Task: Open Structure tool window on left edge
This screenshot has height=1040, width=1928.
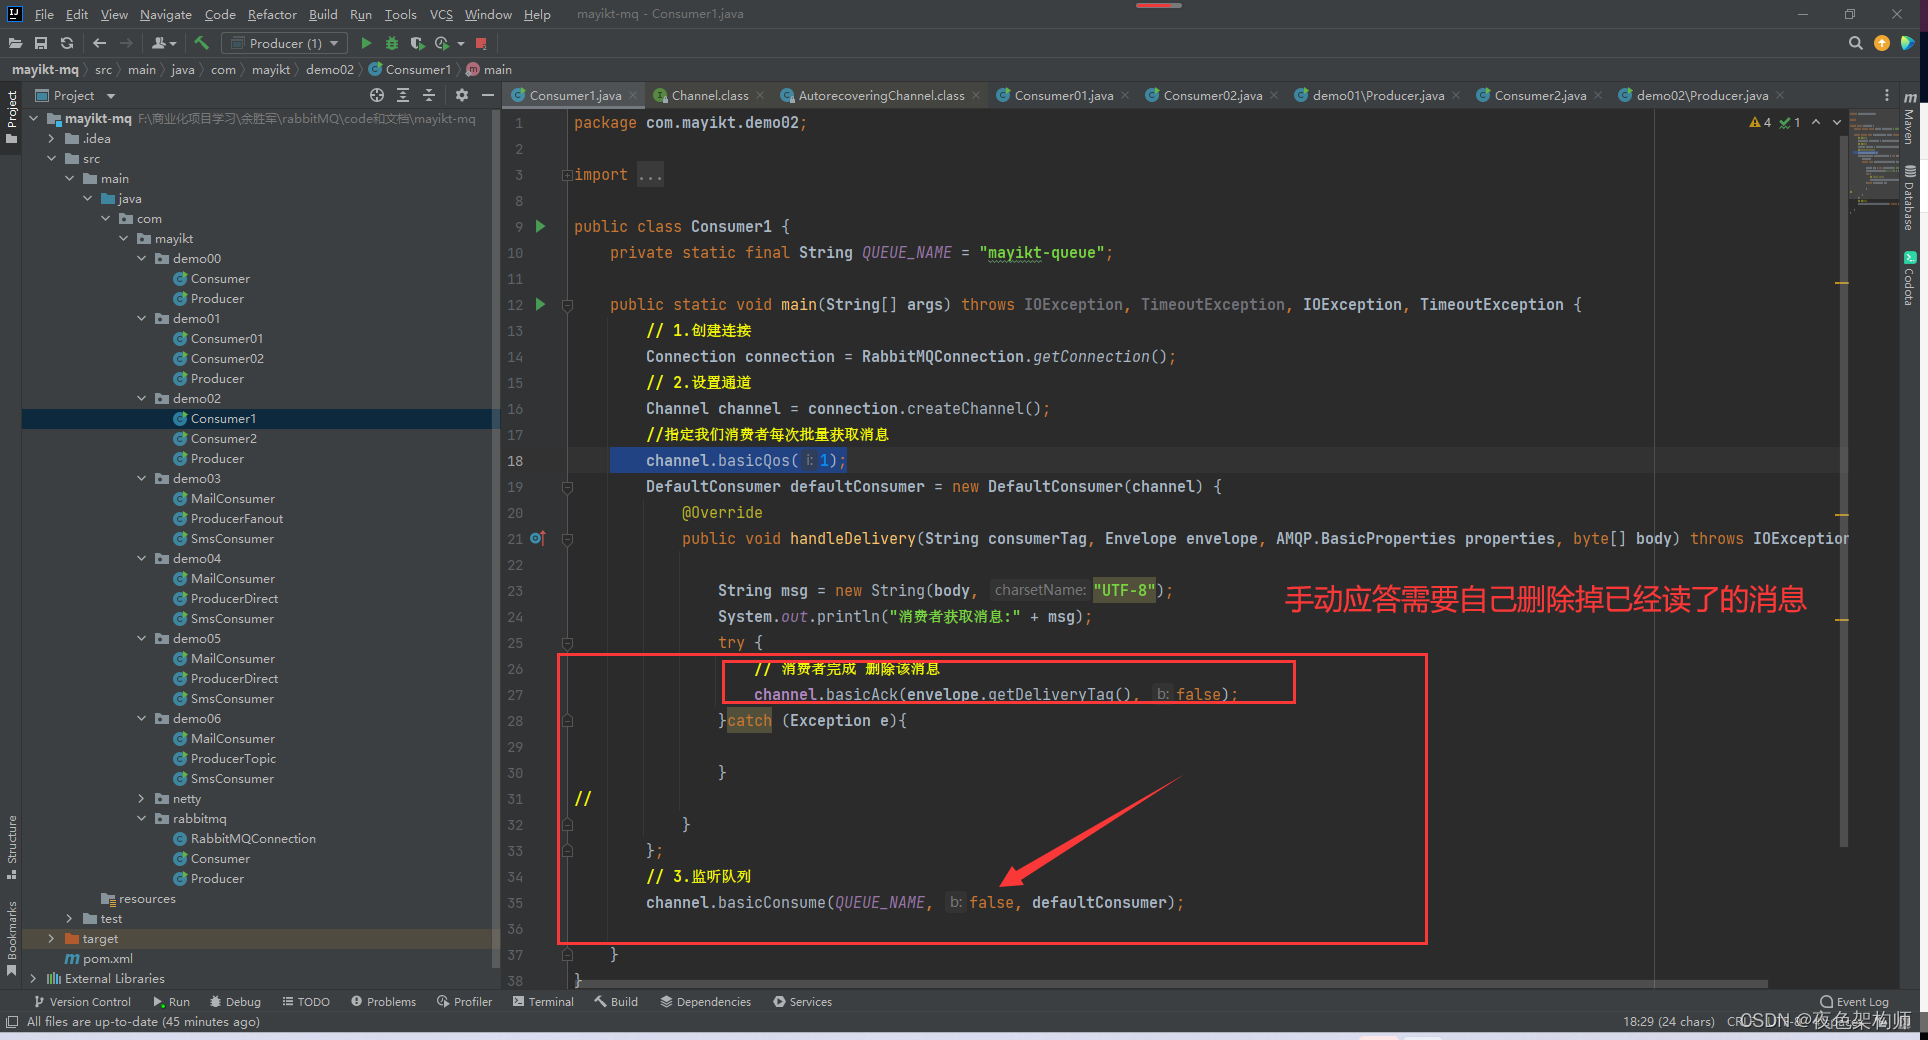Action: [x=12, y=846]
